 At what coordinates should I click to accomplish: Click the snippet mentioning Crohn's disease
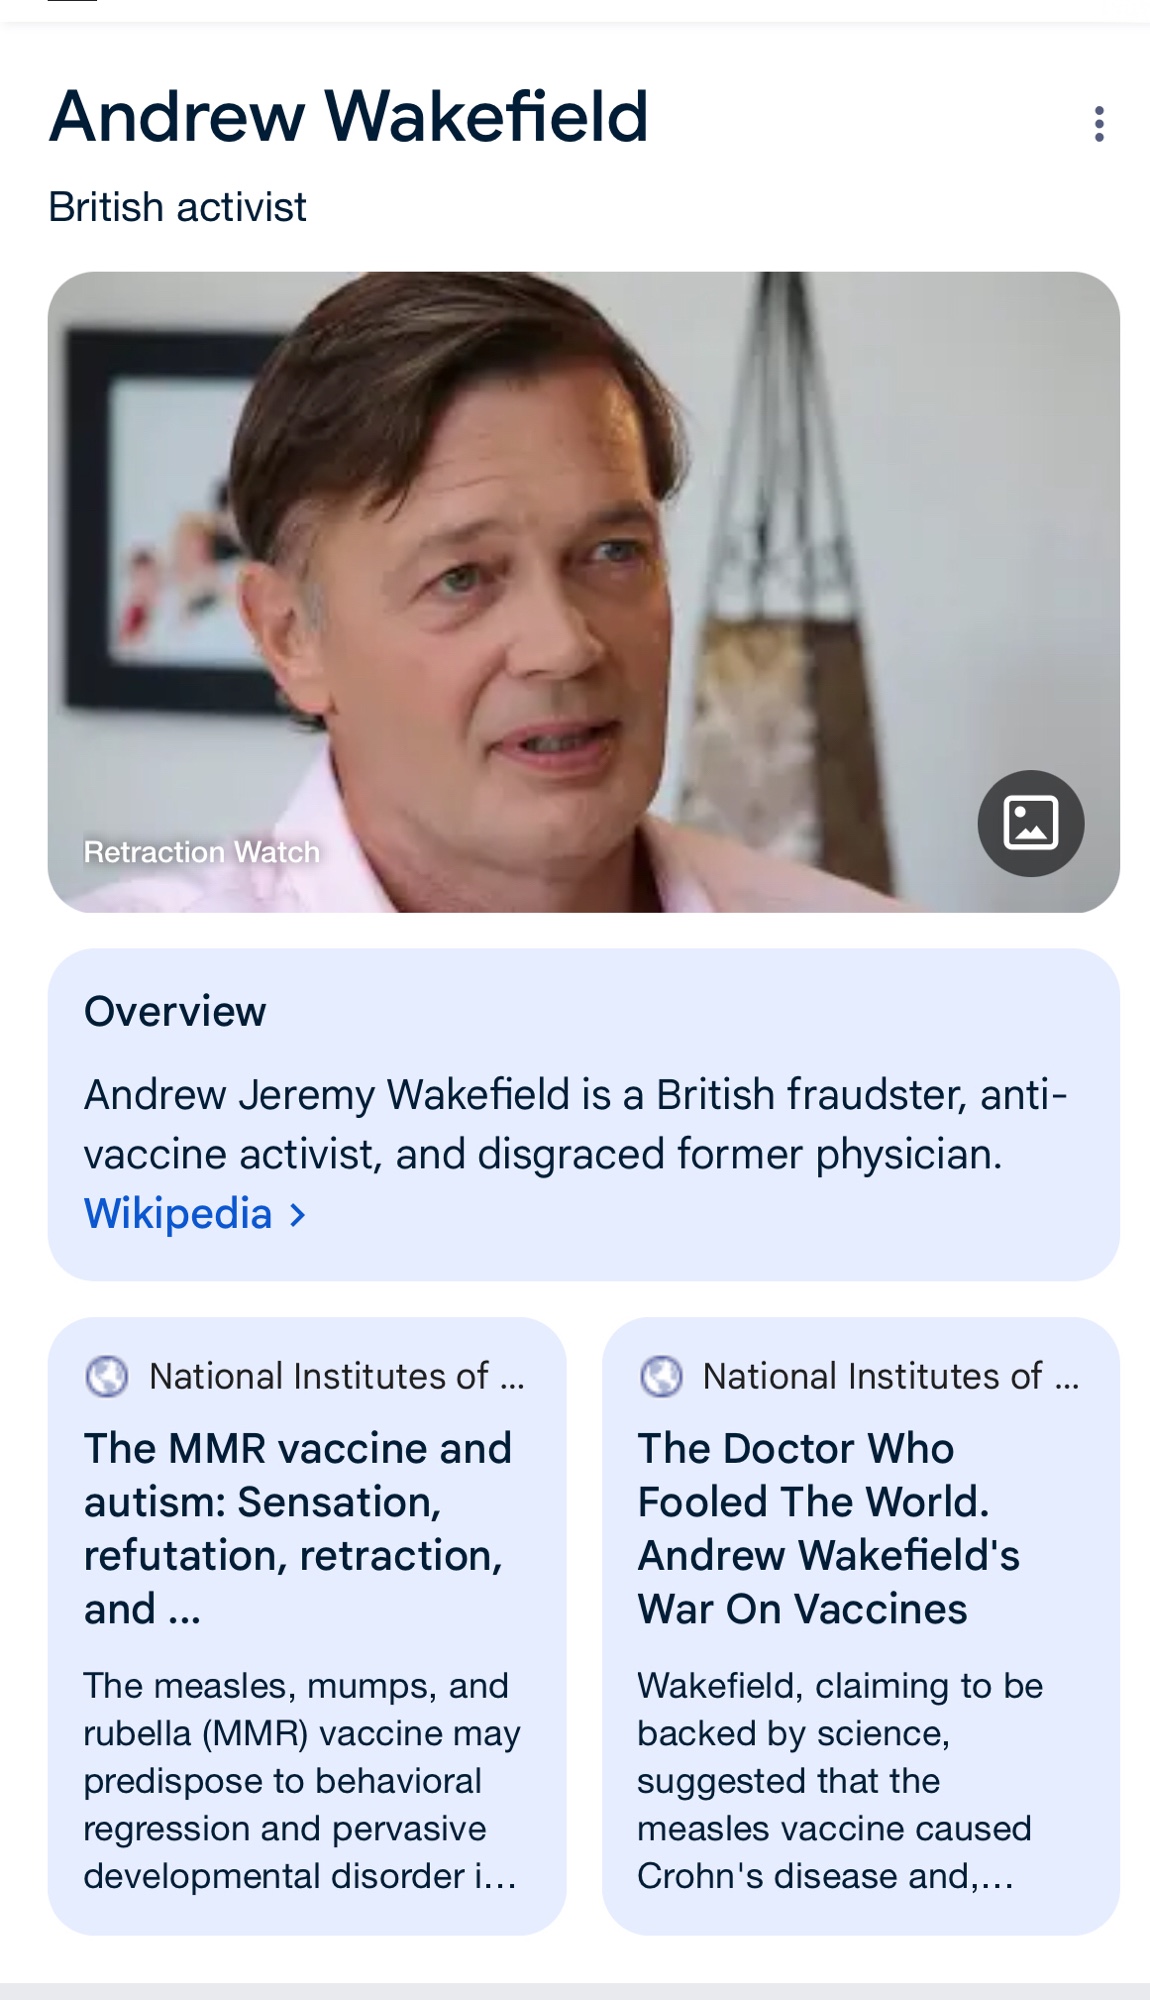coord(840,1780)
